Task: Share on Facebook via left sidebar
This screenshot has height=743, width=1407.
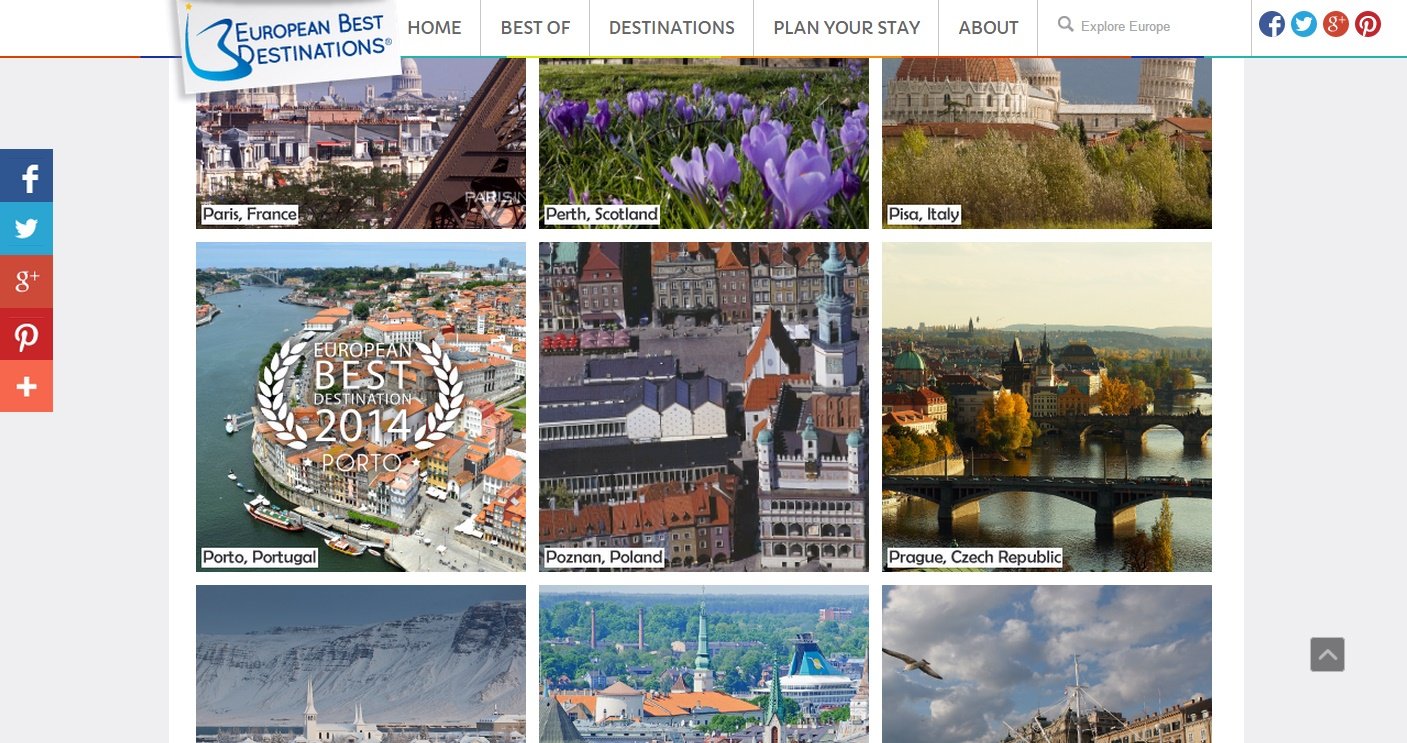Action: (26, 176)
